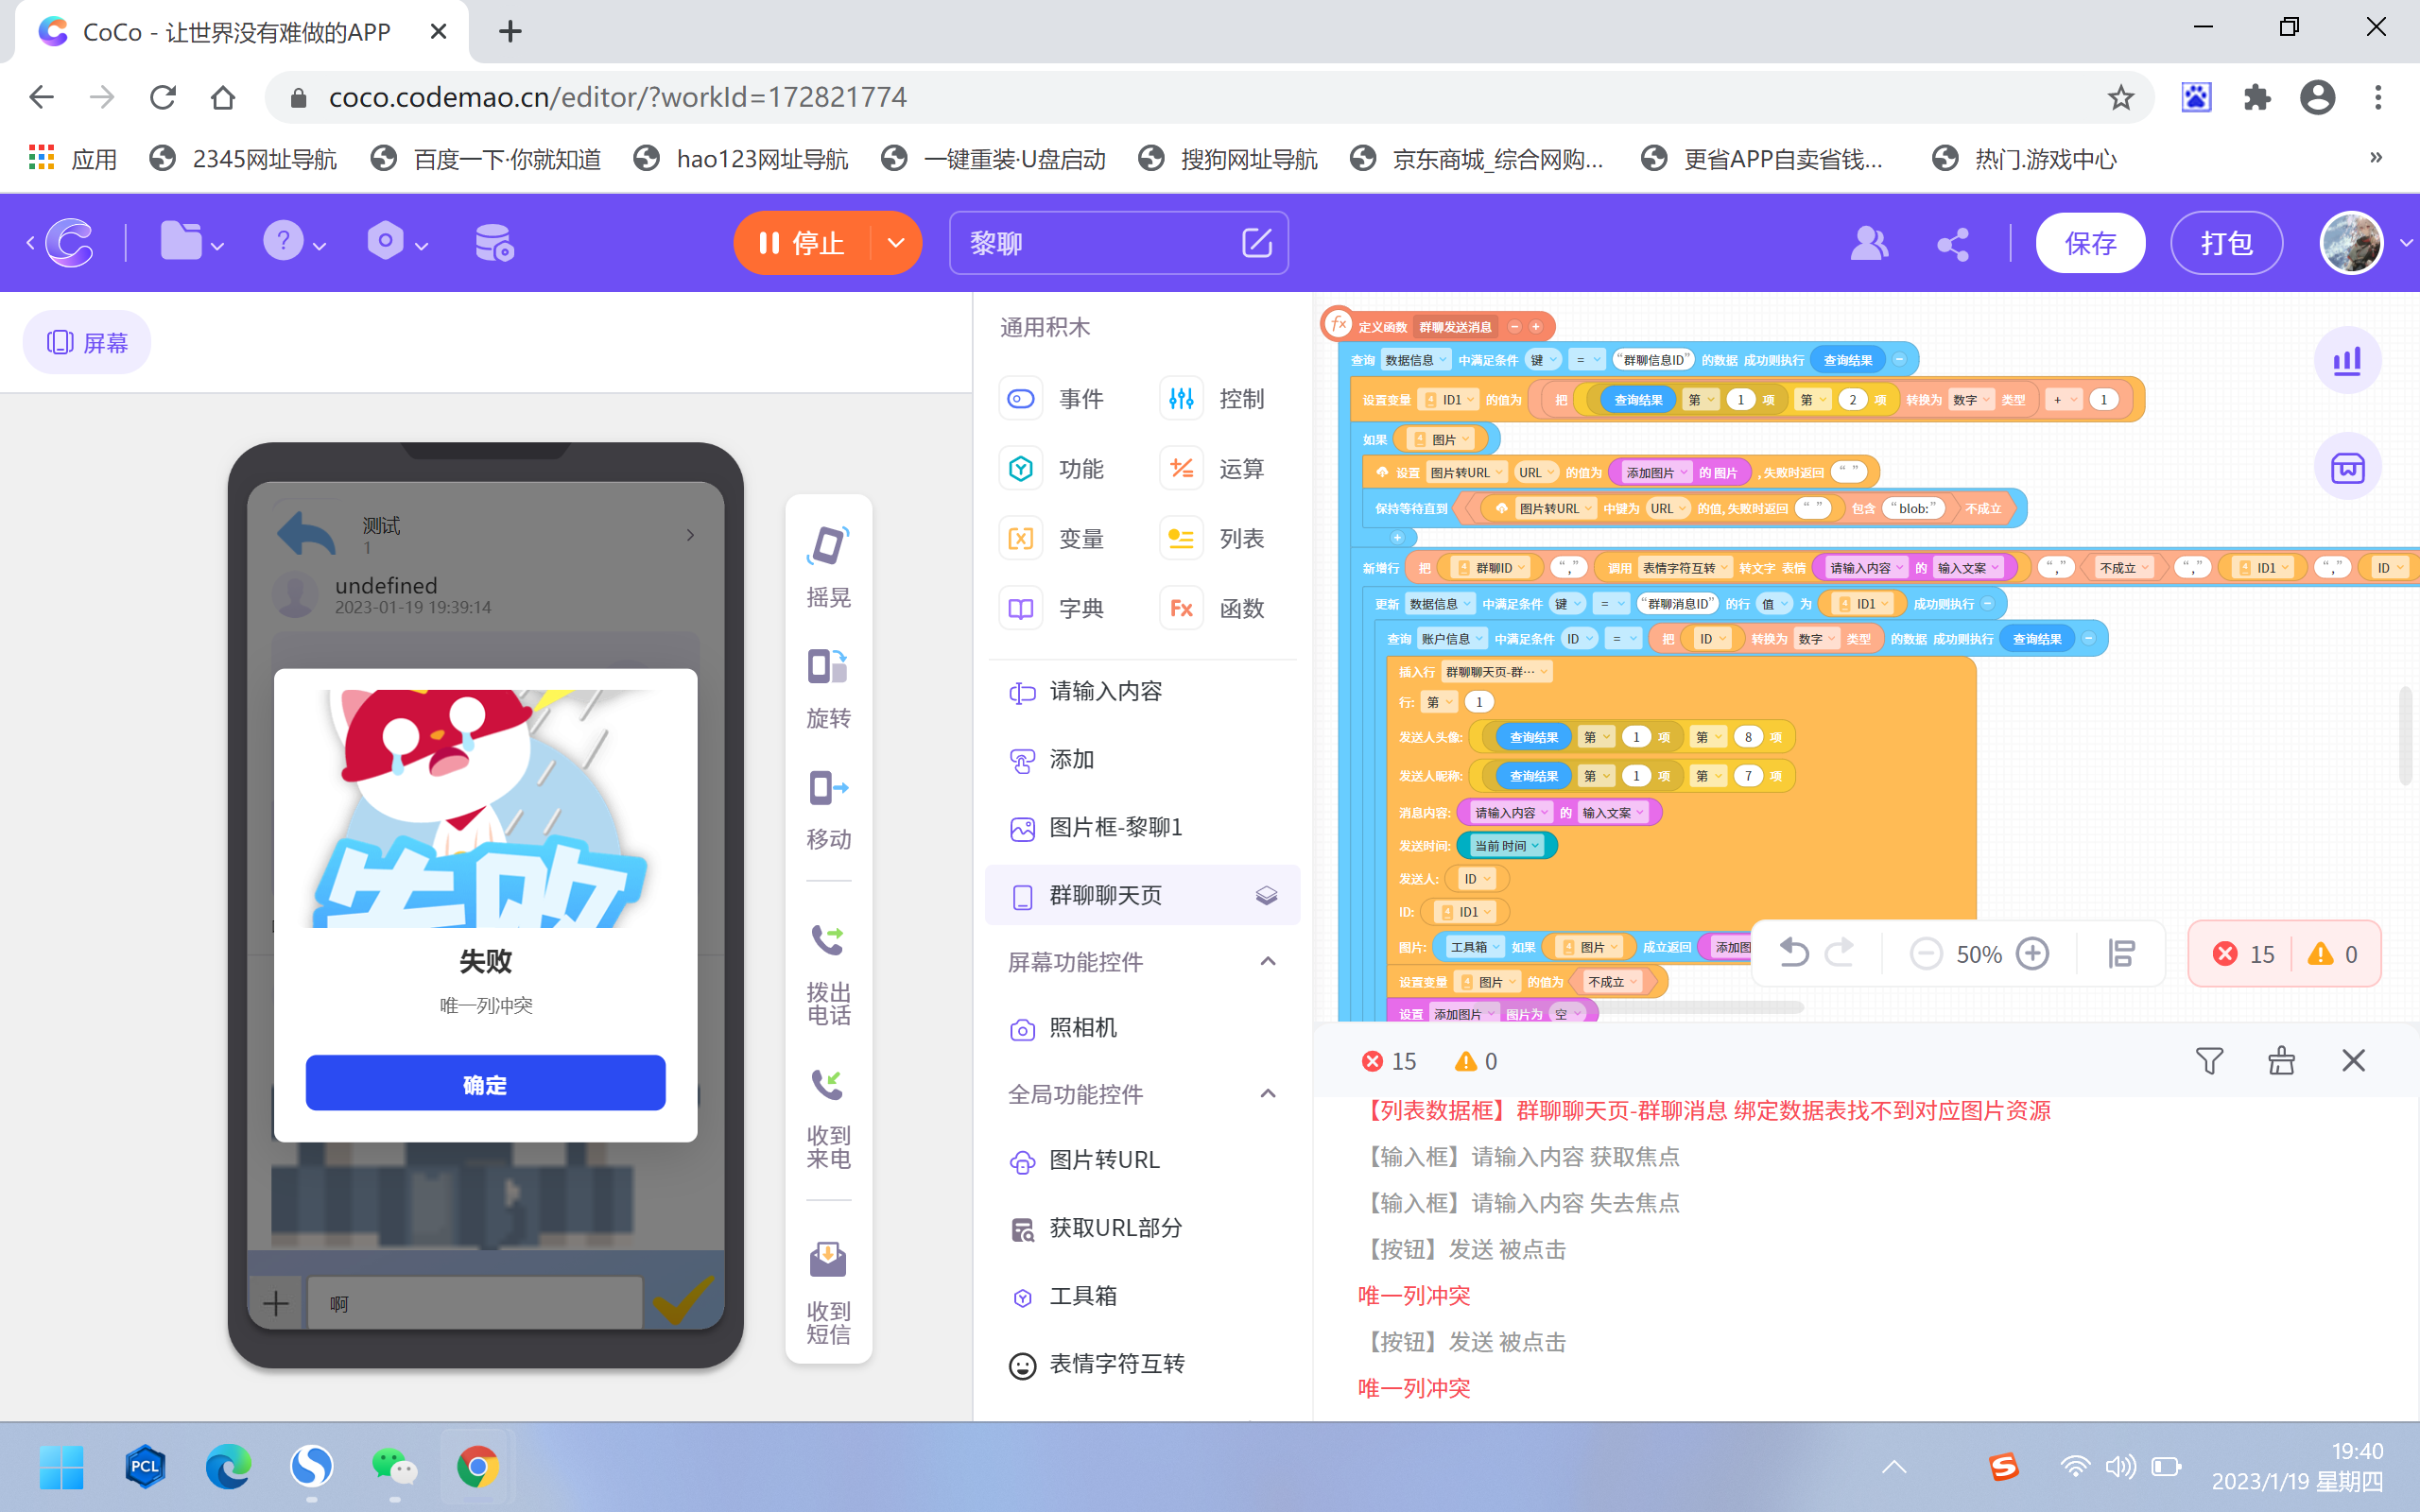The image size is (2420, 1512).
Task: Simulate 拨出电话 outgoing call
Action: coord(828,974)
